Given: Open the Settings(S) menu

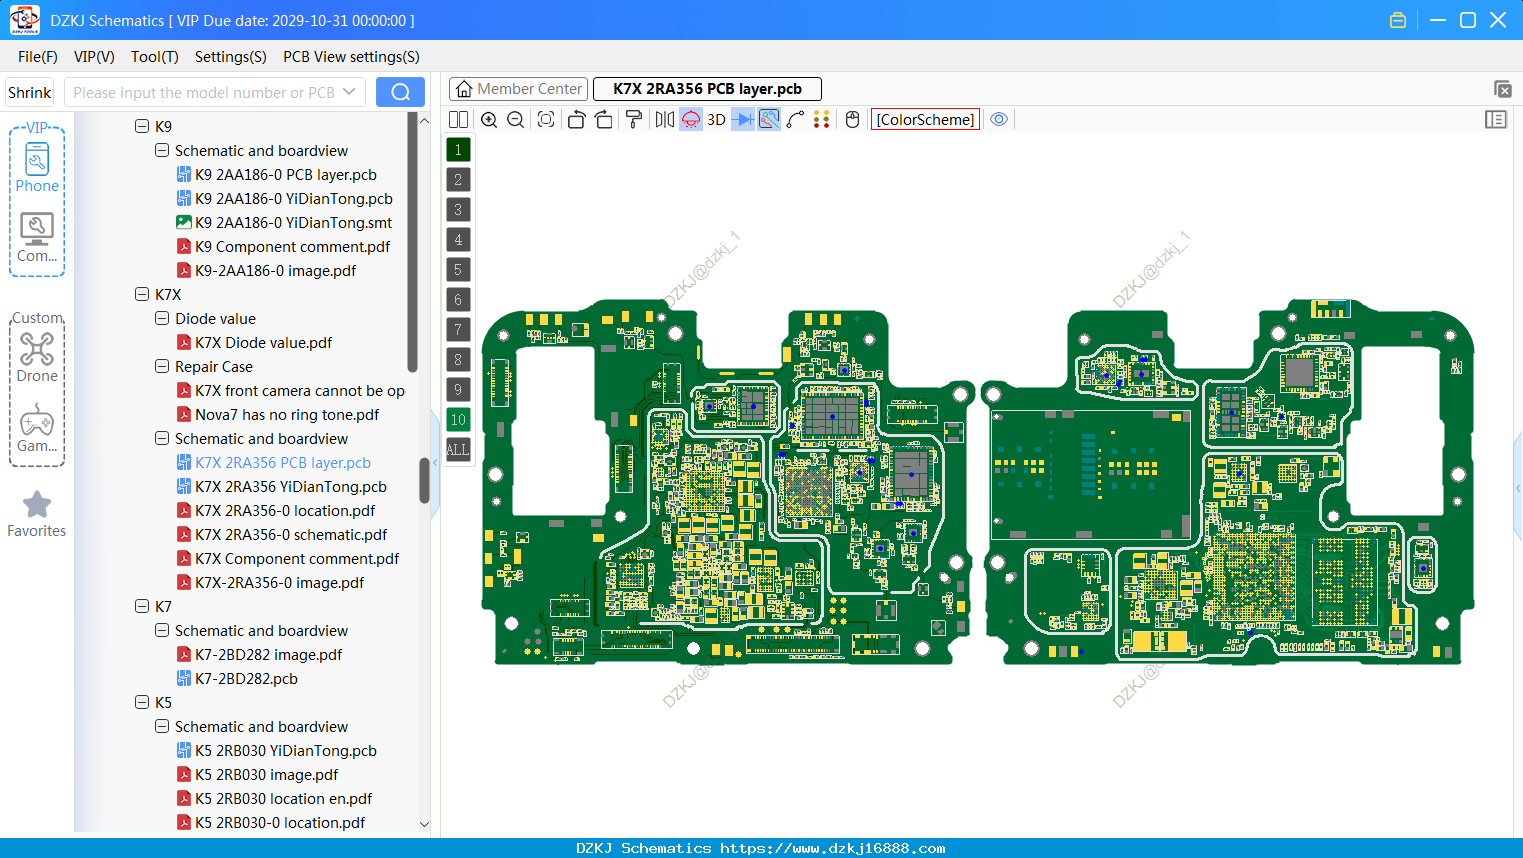Looking at the screenshot, I should click(x=231, y=57).
